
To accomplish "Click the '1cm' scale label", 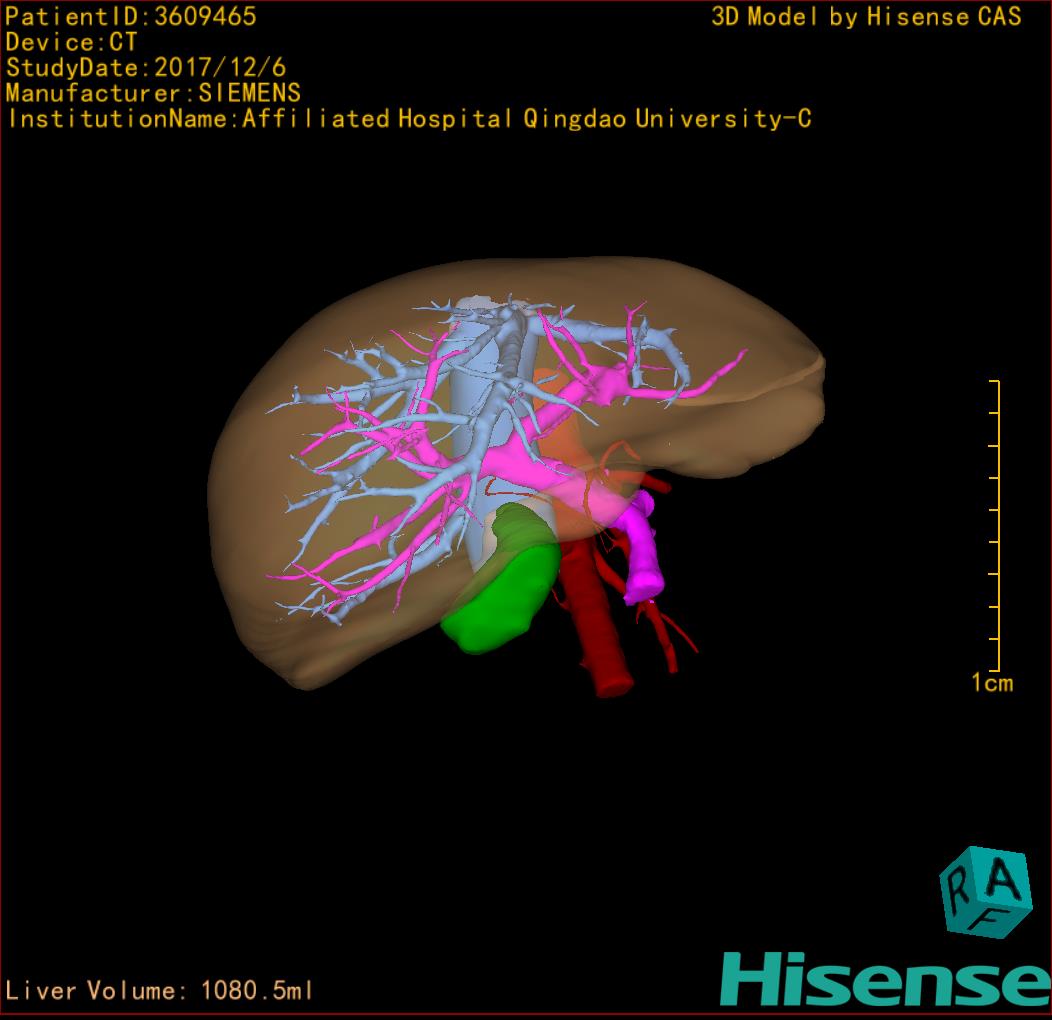I will point(992,683).
